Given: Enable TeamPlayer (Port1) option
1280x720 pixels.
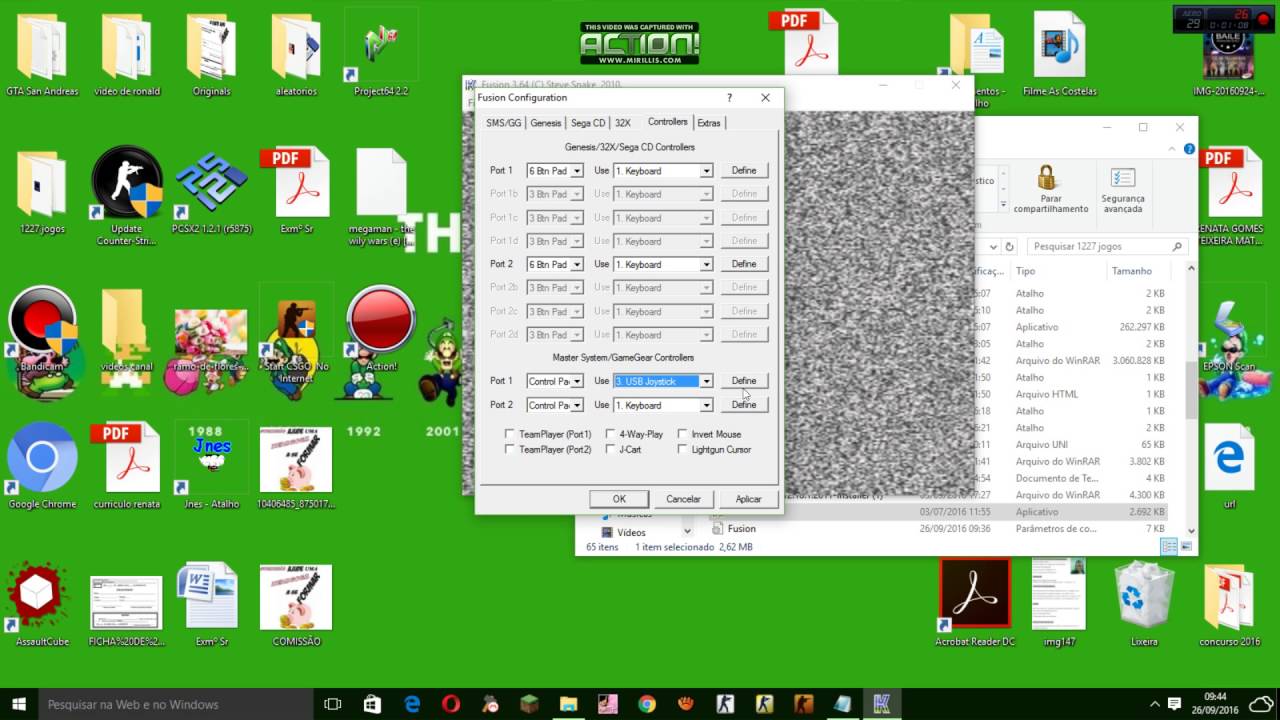Looking at the screenshot, I should tap(510, 434).
